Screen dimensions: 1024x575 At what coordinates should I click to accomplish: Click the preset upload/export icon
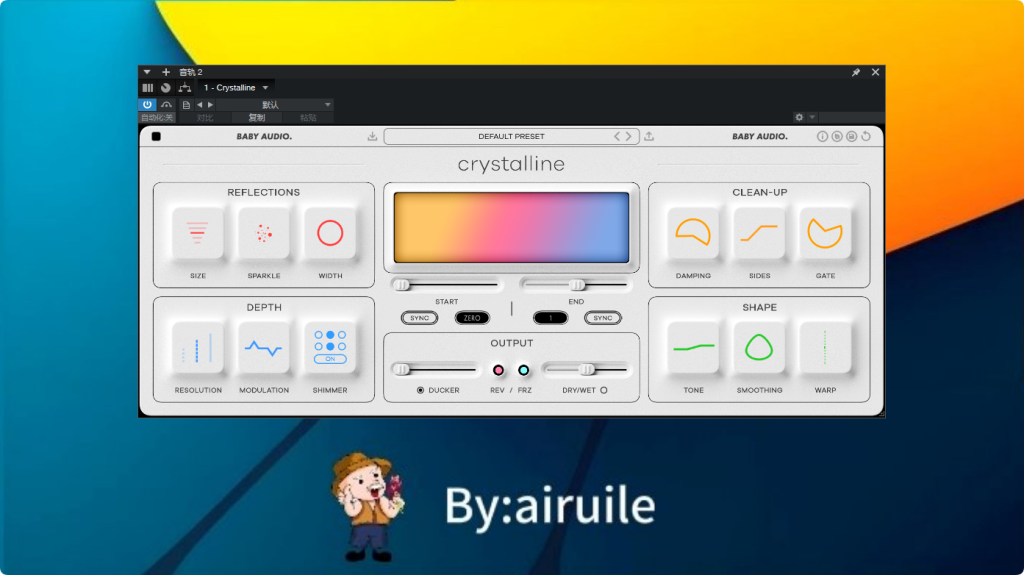pos(649,137)
